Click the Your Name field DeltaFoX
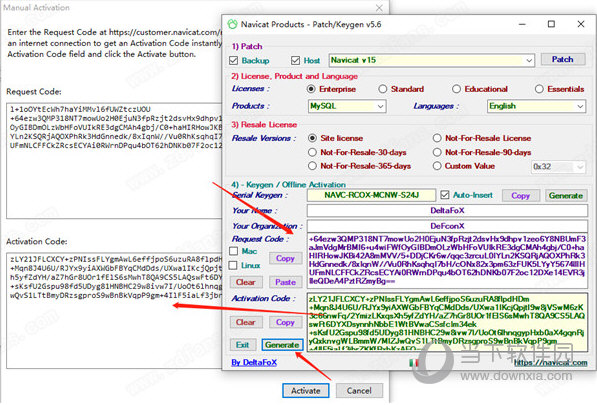This screenshot has width=597, height=405. (x=447, y=210)
